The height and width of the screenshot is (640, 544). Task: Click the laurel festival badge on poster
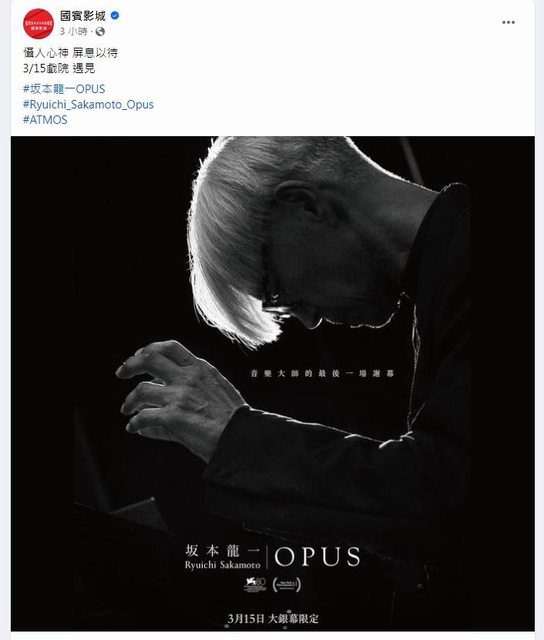(286, 584)
